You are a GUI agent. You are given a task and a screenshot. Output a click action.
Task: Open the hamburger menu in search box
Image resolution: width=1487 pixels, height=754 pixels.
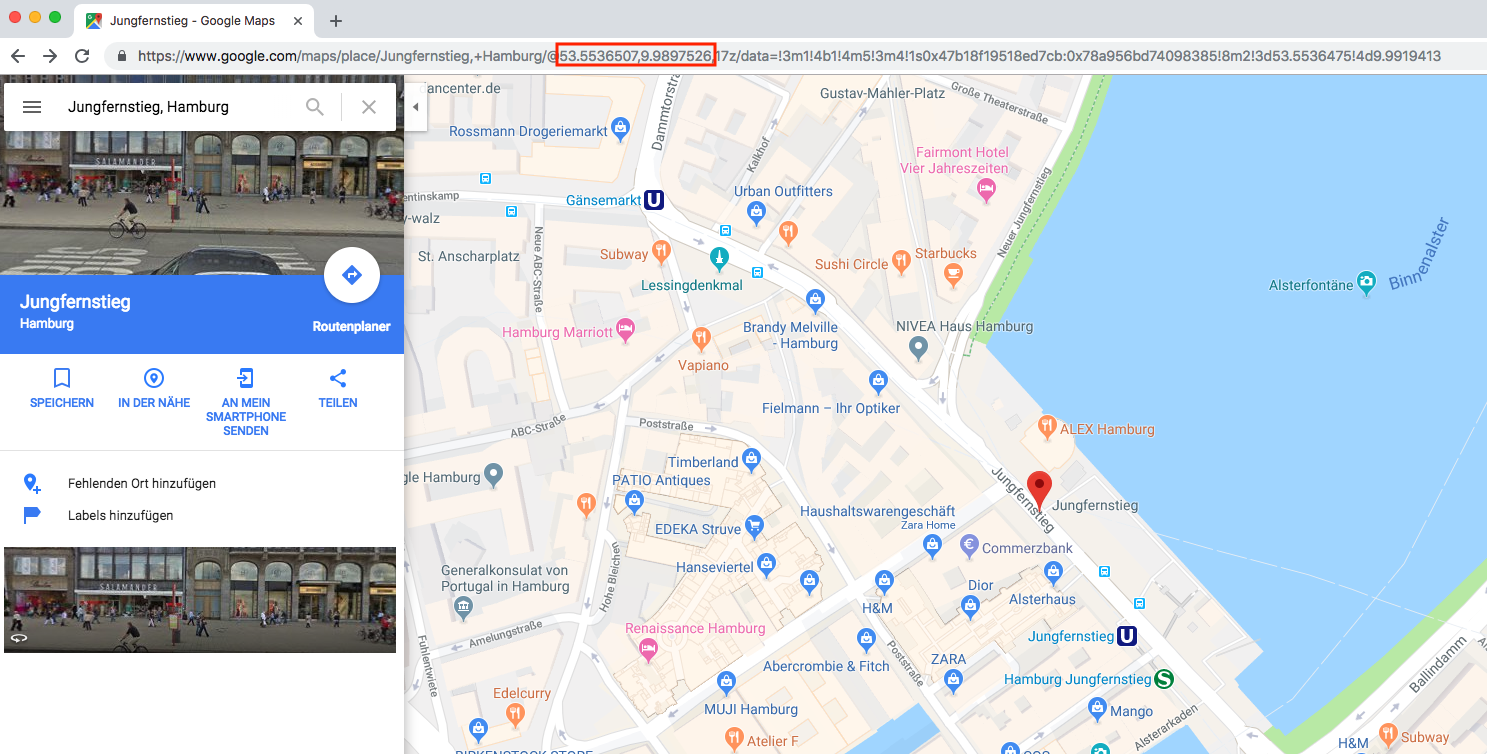(32, 107)
